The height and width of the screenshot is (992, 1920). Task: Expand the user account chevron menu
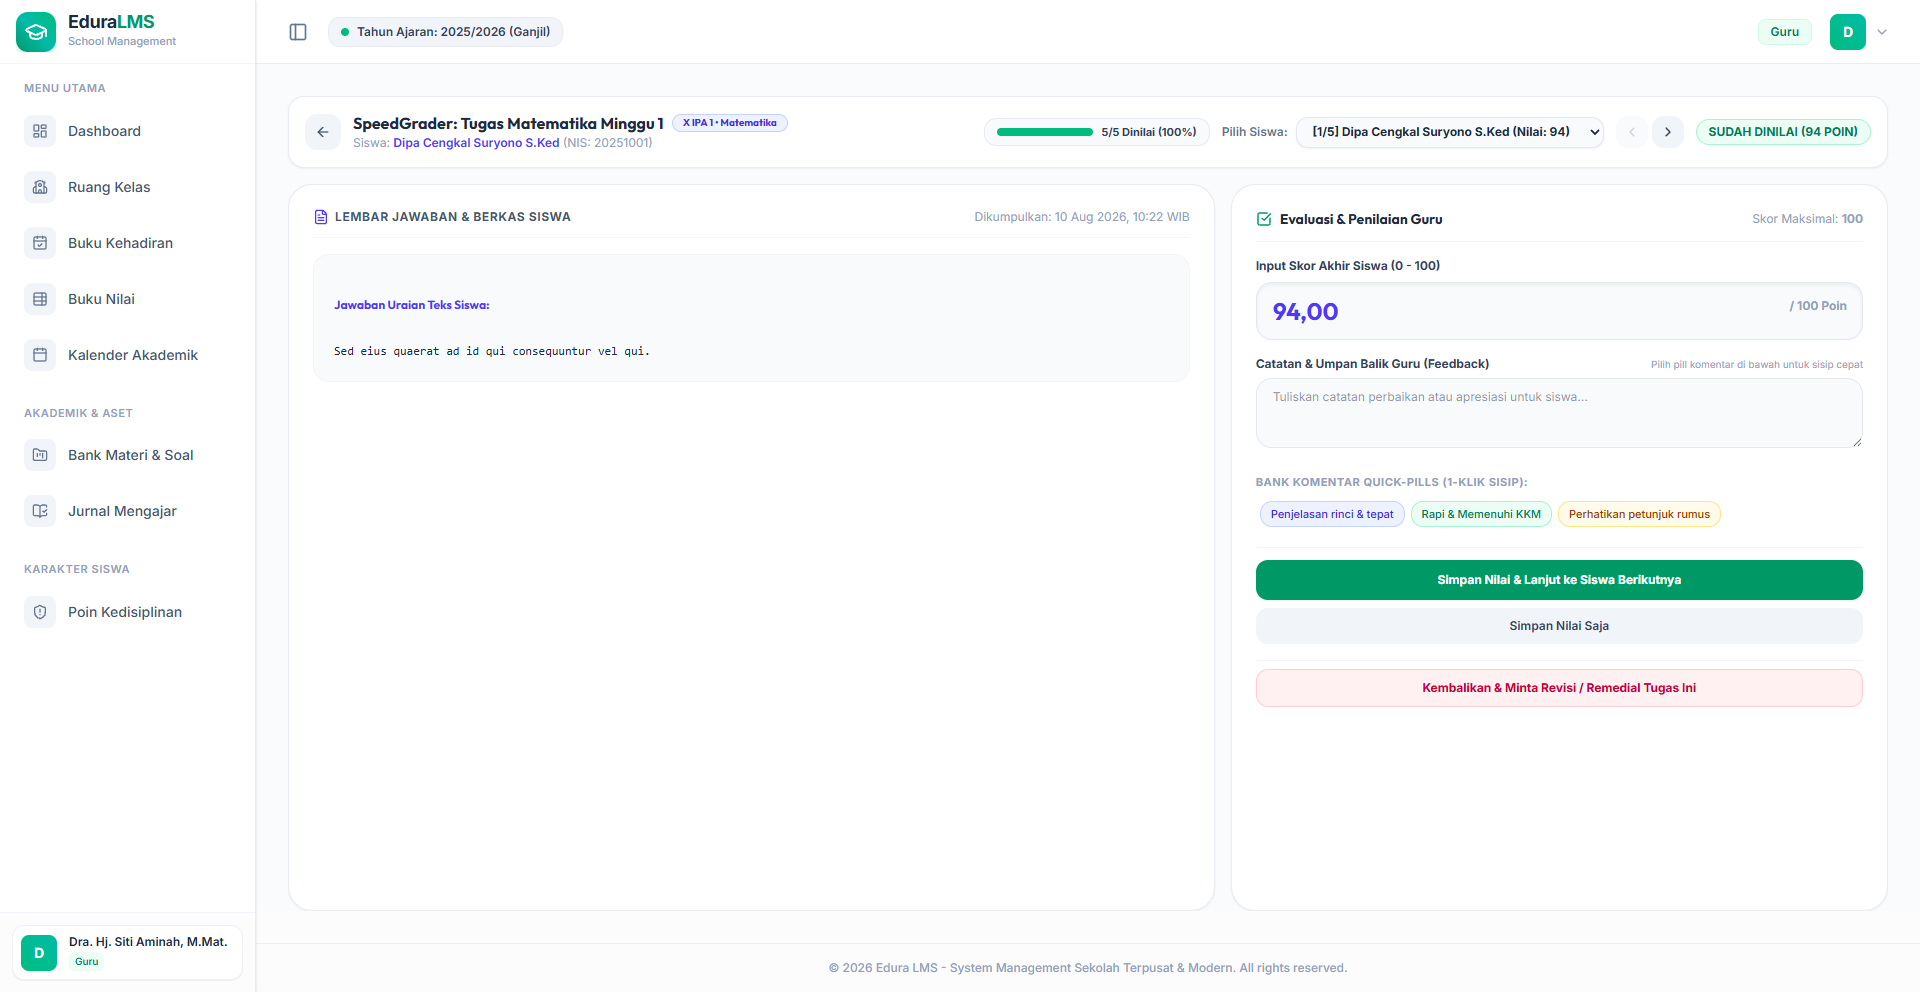pyautogui.click(x=1882, y=32)
